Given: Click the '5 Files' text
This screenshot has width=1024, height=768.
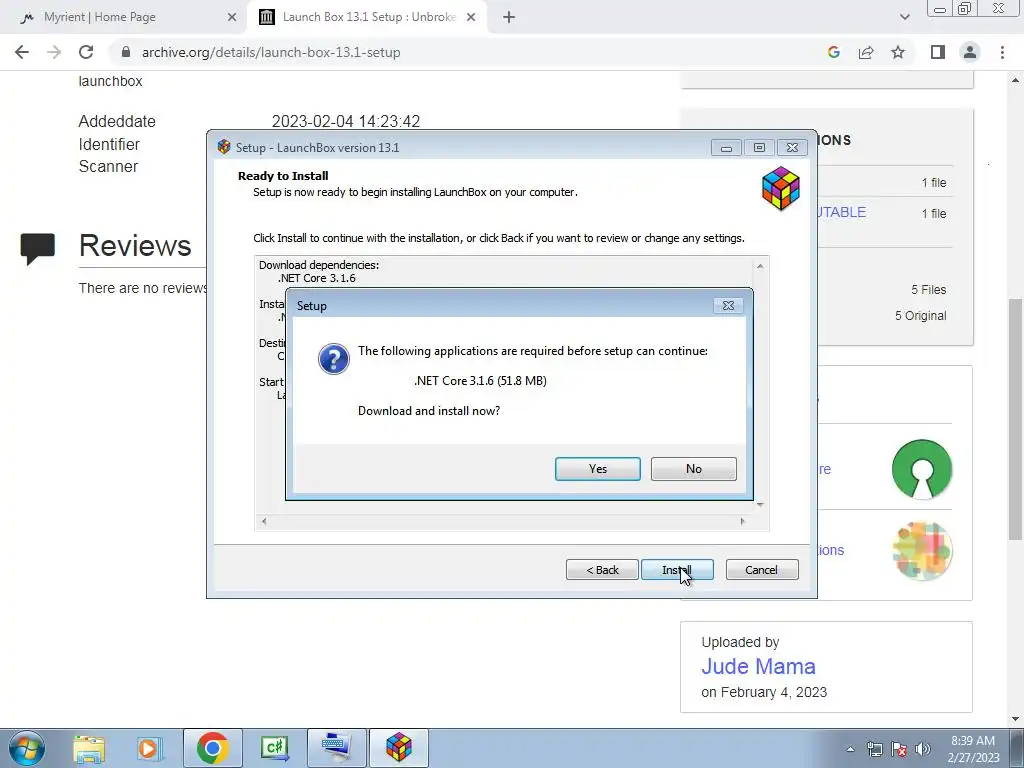Looking at the screenshot, I should click(x=929, y=290).
